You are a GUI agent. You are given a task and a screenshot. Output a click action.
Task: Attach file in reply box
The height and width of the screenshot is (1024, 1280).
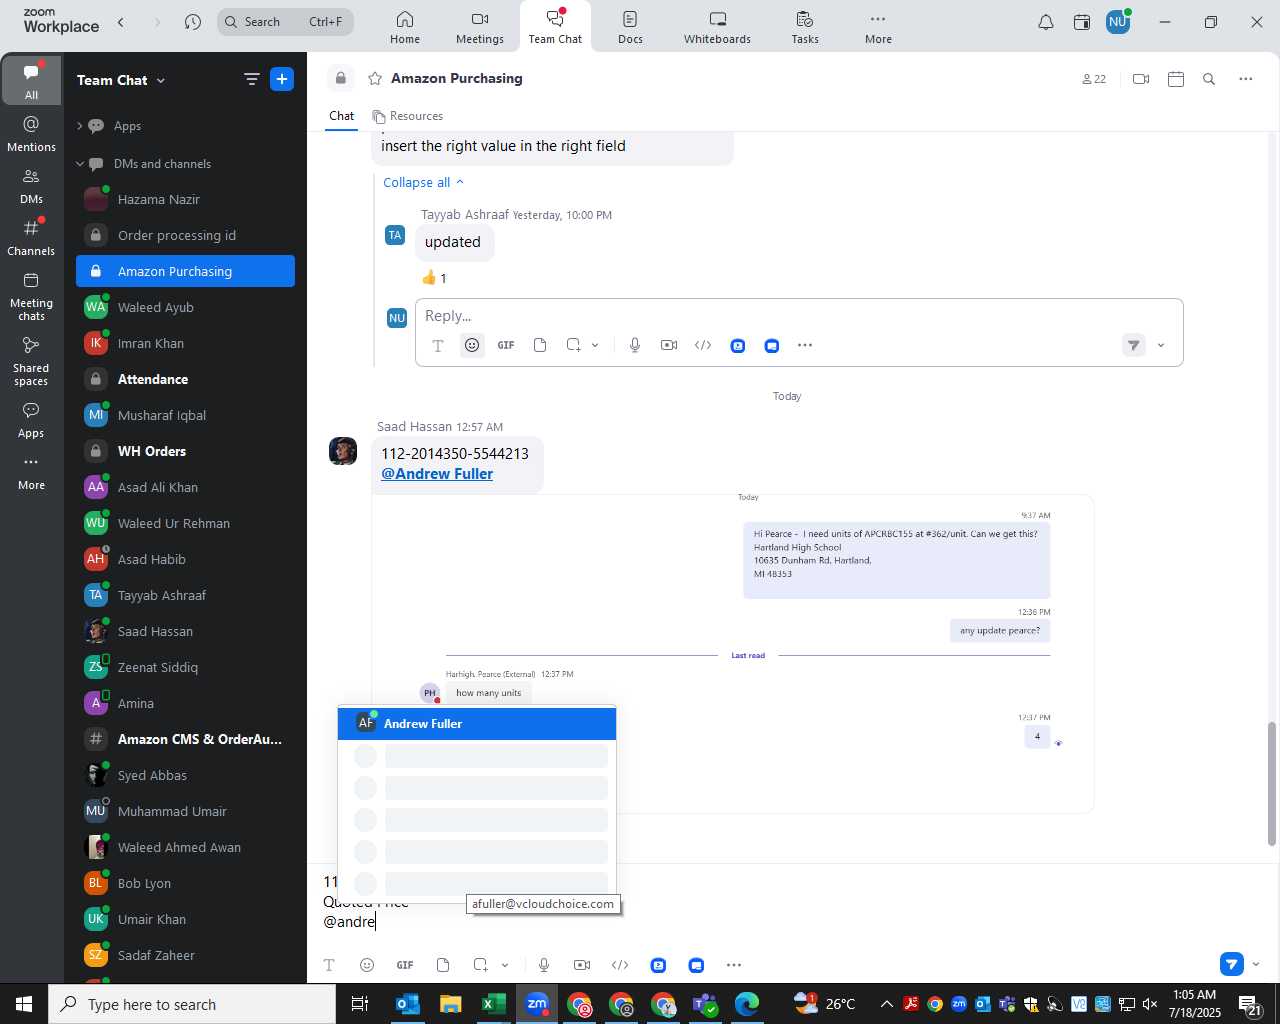click(540, 345)
